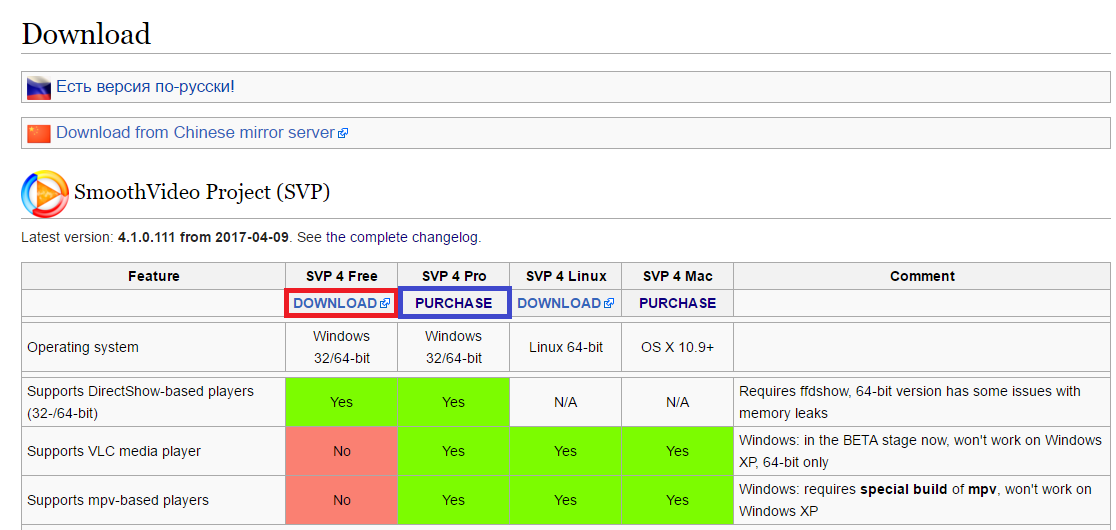The height and width of the screenshot is (530, 1116).
Task: Click the Linux 64-bit cell
Action: pos(566,348)
